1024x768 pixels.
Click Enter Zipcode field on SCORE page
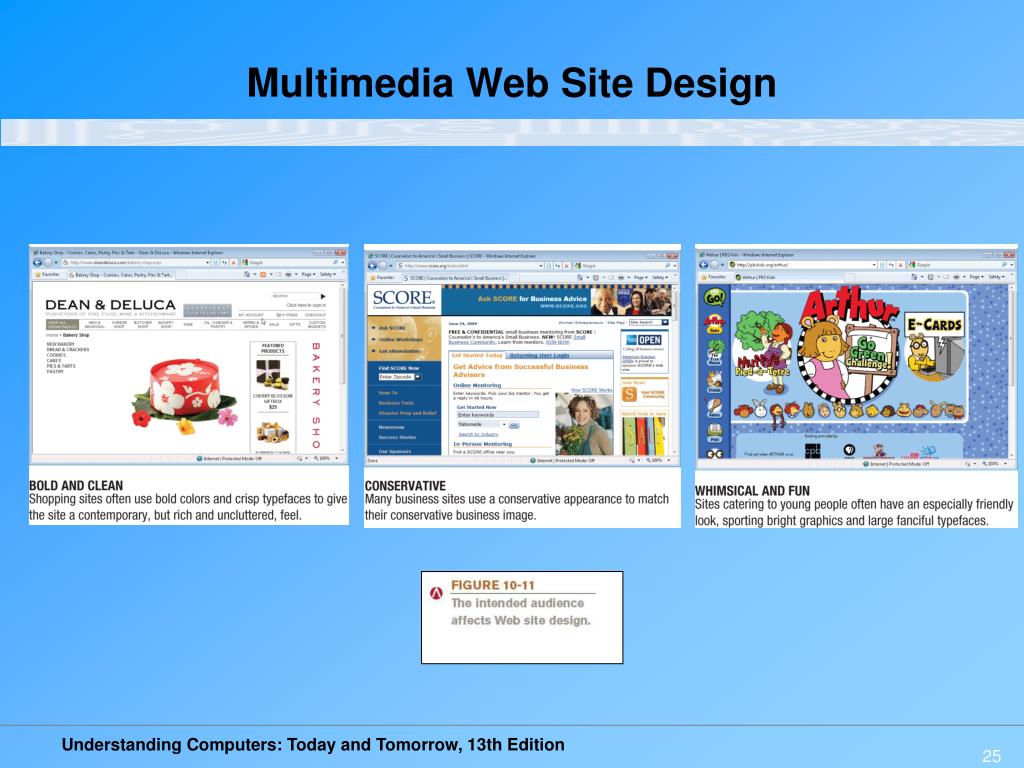pos(396,377)
